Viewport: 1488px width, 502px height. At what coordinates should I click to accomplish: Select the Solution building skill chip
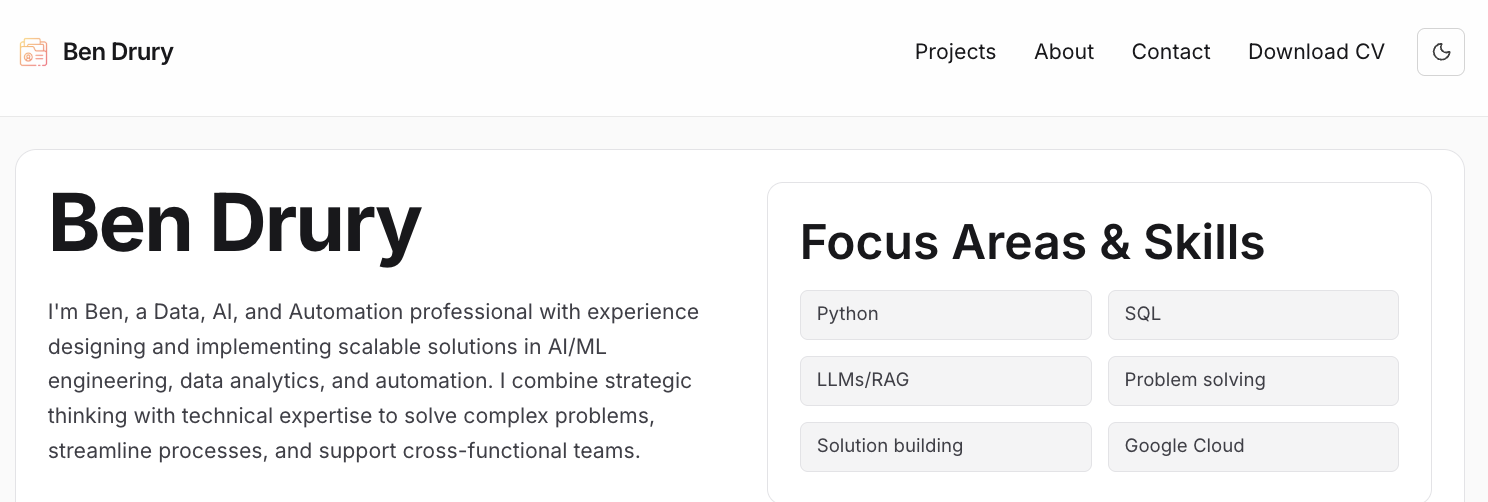coord(945,447)
